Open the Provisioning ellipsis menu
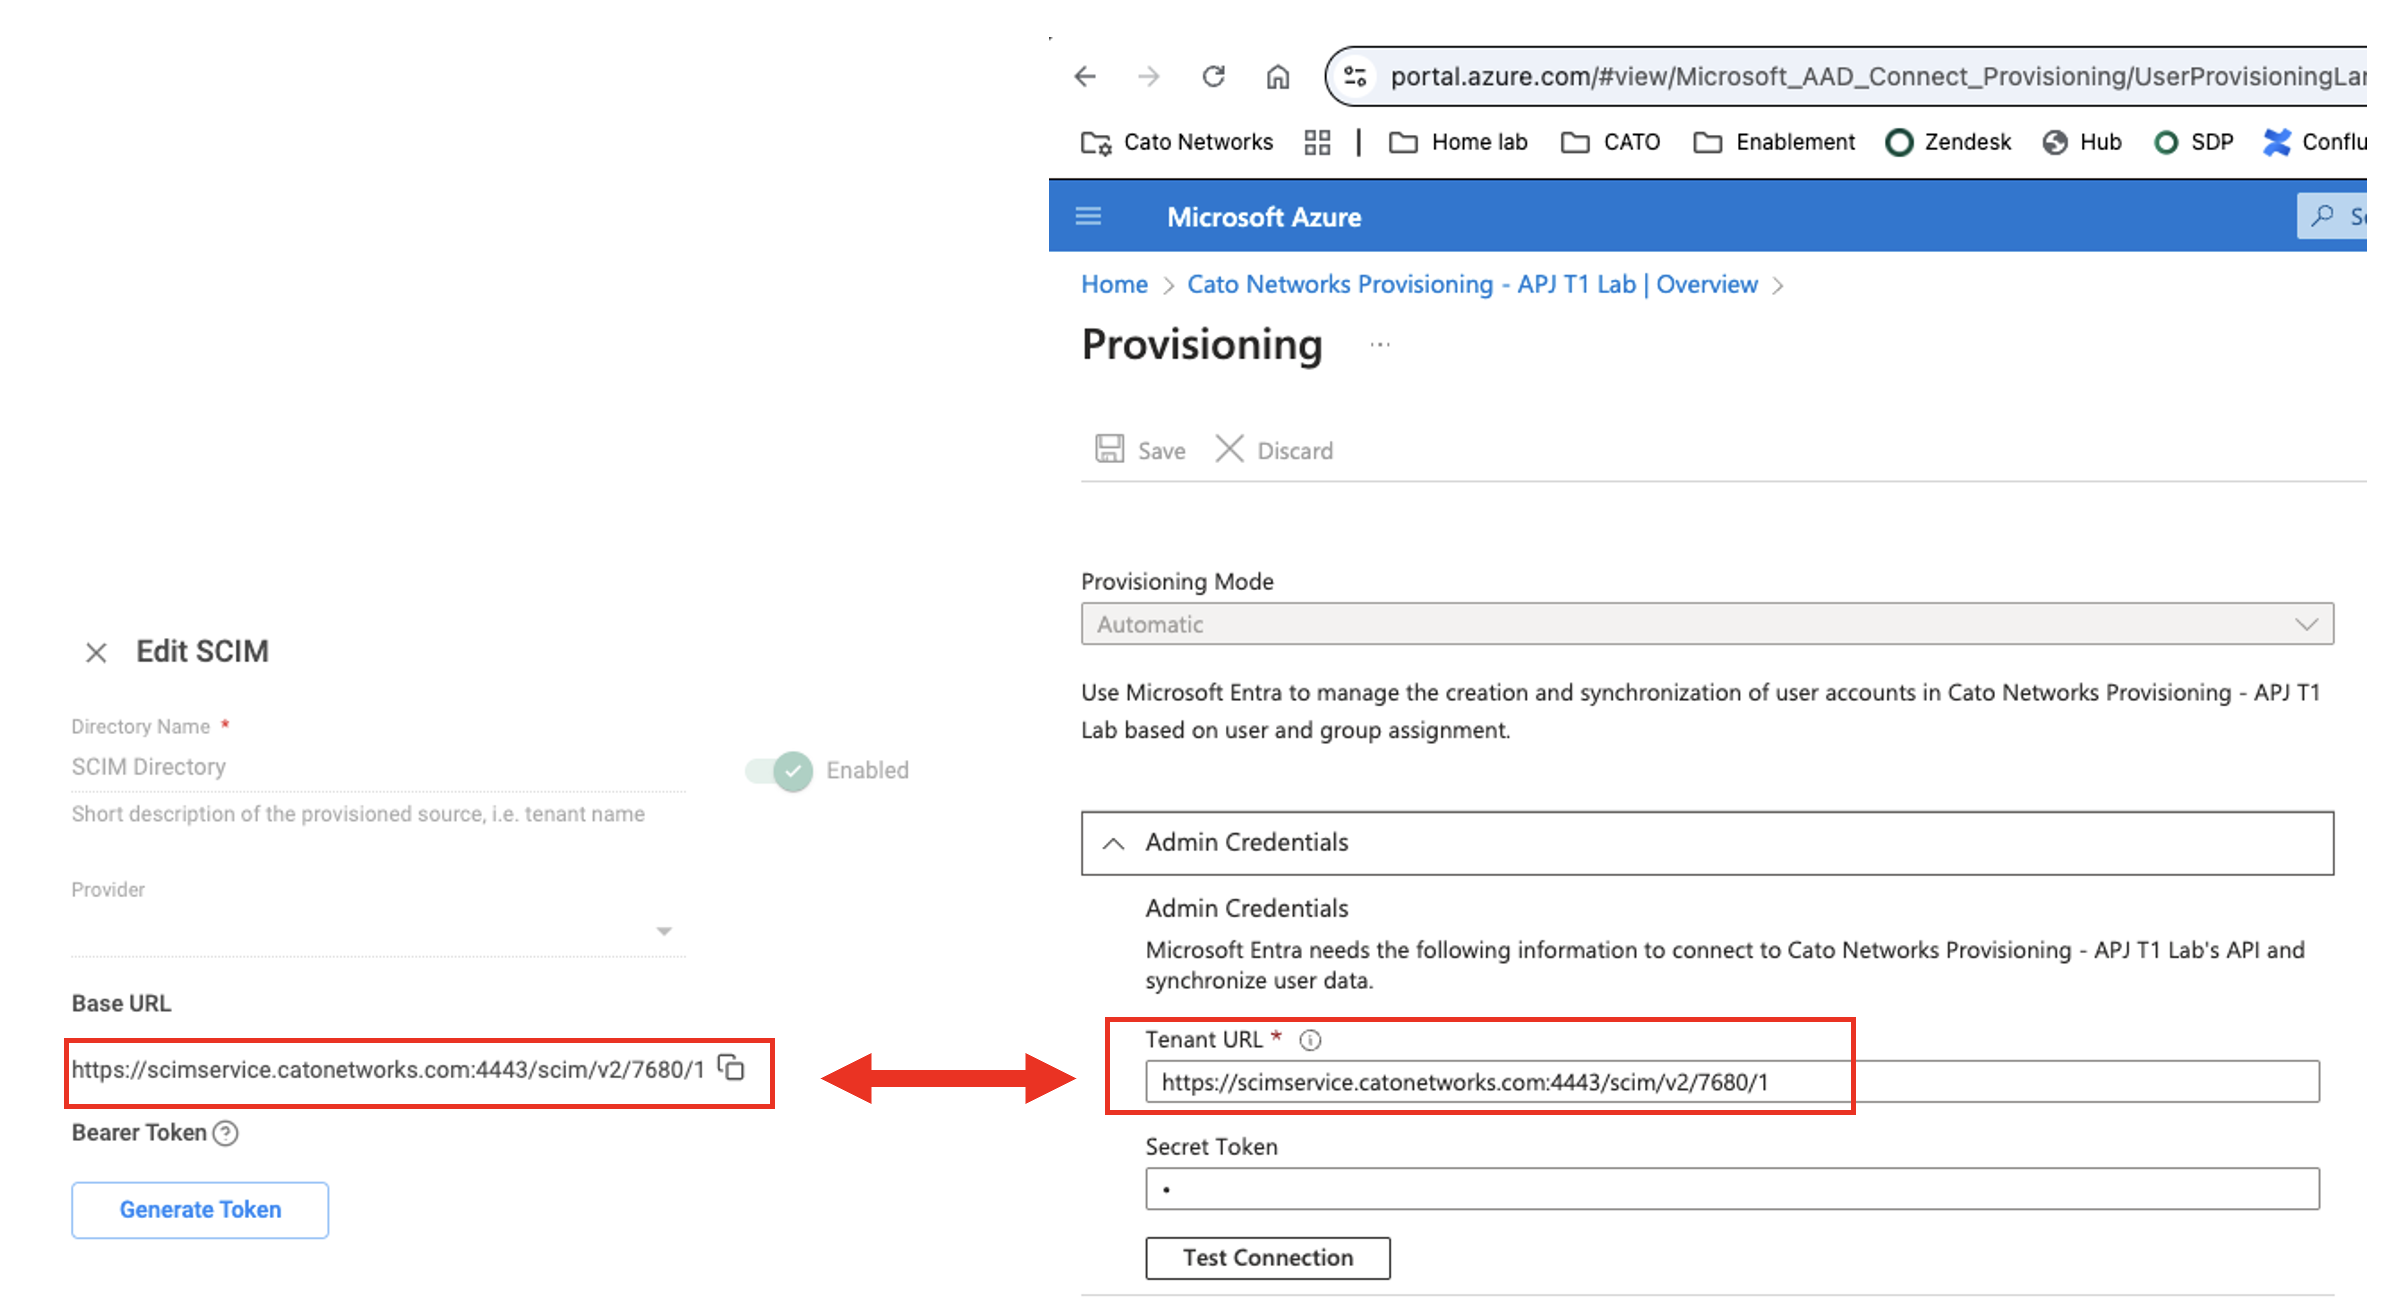The image size is (2388, 1310). (x=1379, y=344)
